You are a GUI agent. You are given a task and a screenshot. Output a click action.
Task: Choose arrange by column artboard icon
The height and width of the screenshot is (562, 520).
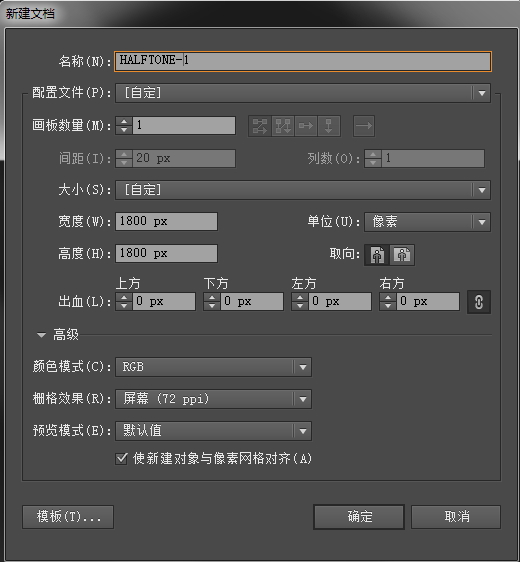click(329, 126)
